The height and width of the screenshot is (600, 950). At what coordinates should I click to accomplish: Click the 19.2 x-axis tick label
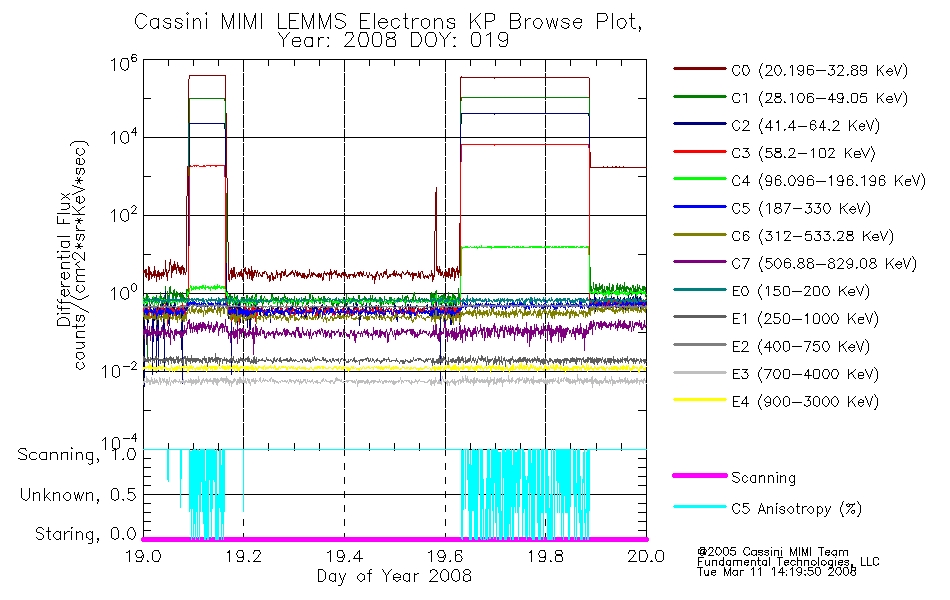(244, 556)
